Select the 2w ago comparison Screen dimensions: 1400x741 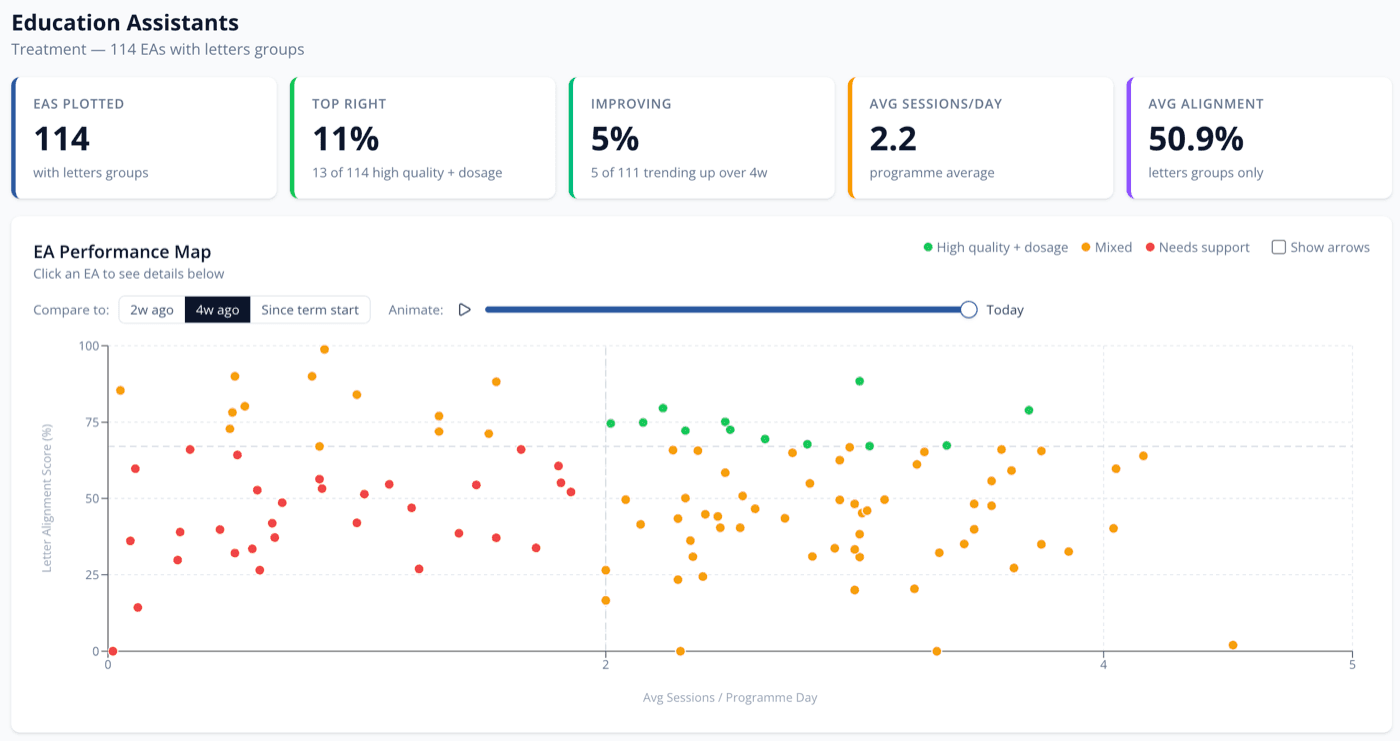(152, 310)
